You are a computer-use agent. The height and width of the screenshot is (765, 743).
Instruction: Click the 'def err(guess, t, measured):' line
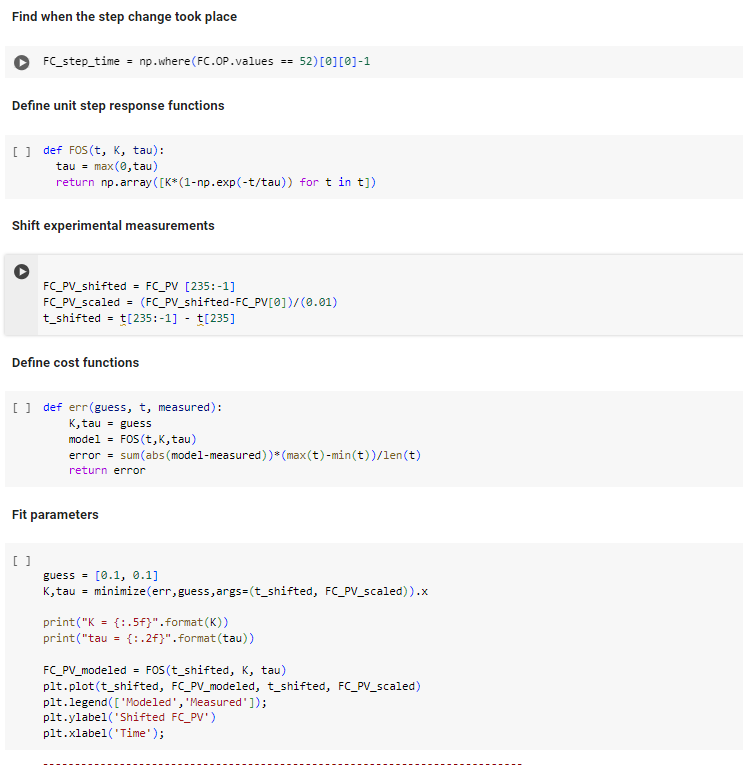click(x=132, y=407)
